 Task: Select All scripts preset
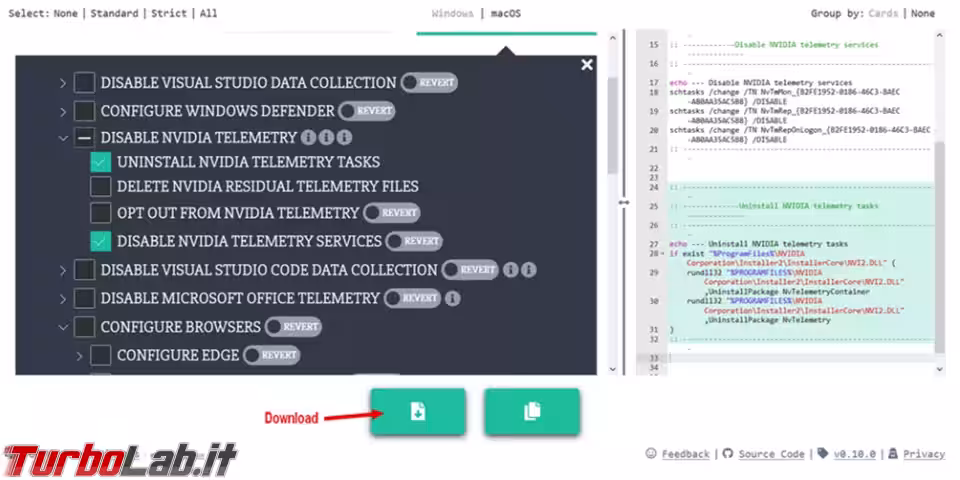tap(208, 13)
